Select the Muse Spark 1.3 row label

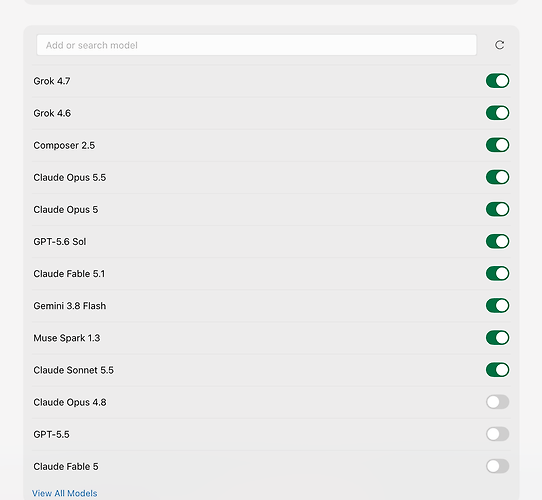(67, 338)
